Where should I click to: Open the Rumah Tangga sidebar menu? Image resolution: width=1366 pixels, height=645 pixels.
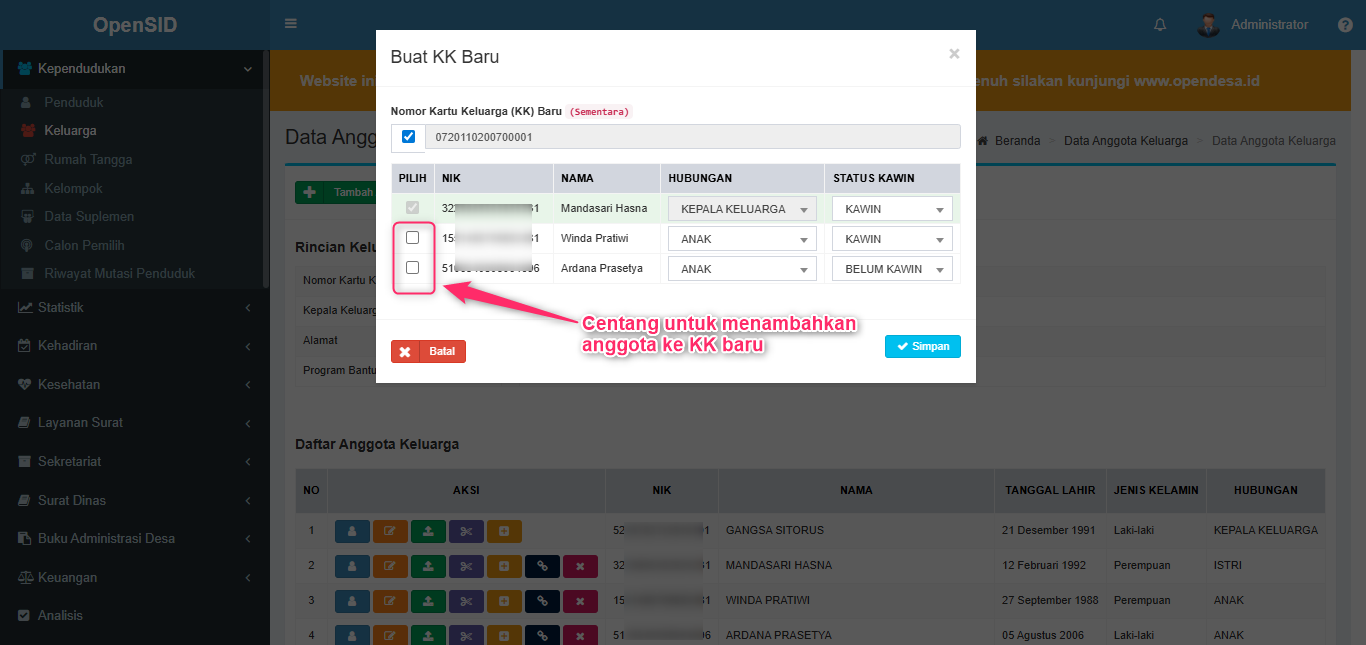pos(88,160)
